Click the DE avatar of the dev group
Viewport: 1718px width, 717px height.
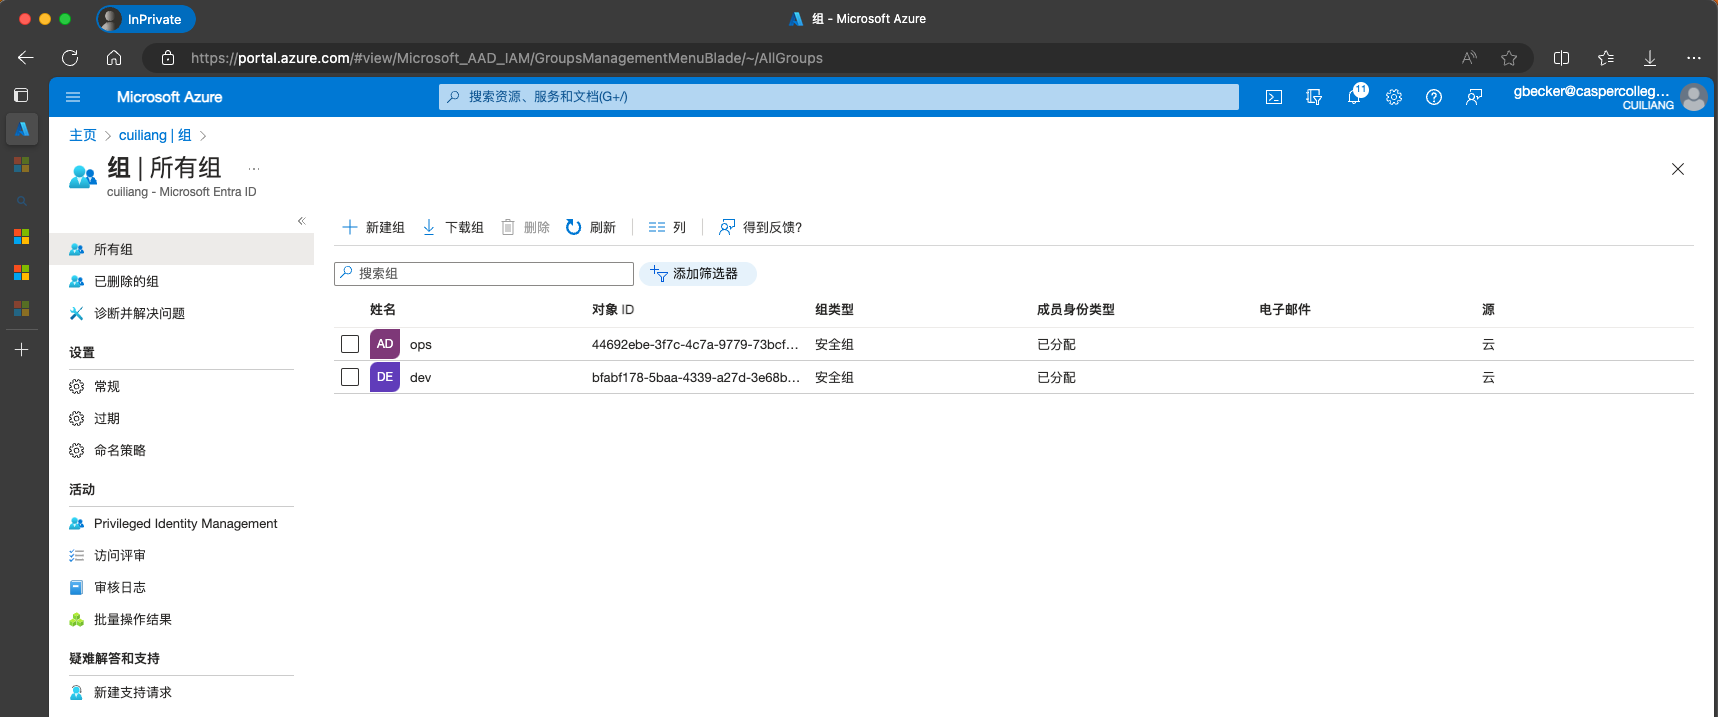click(385, 377)
